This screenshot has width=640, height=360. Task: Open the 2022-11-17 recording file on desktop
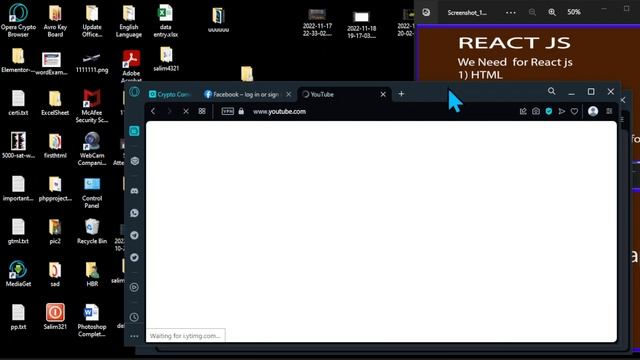point(317,22)
